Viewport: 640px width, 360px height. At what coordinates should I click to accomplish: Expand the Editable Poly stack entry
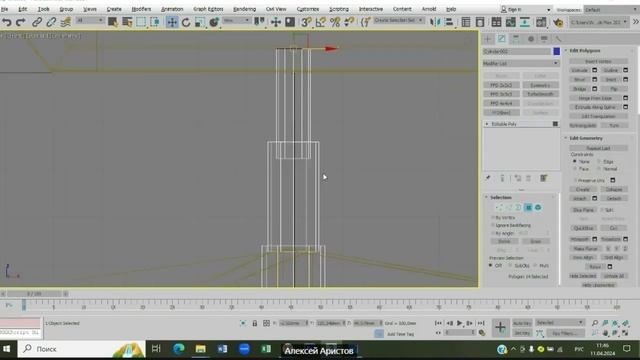[487, 124]
